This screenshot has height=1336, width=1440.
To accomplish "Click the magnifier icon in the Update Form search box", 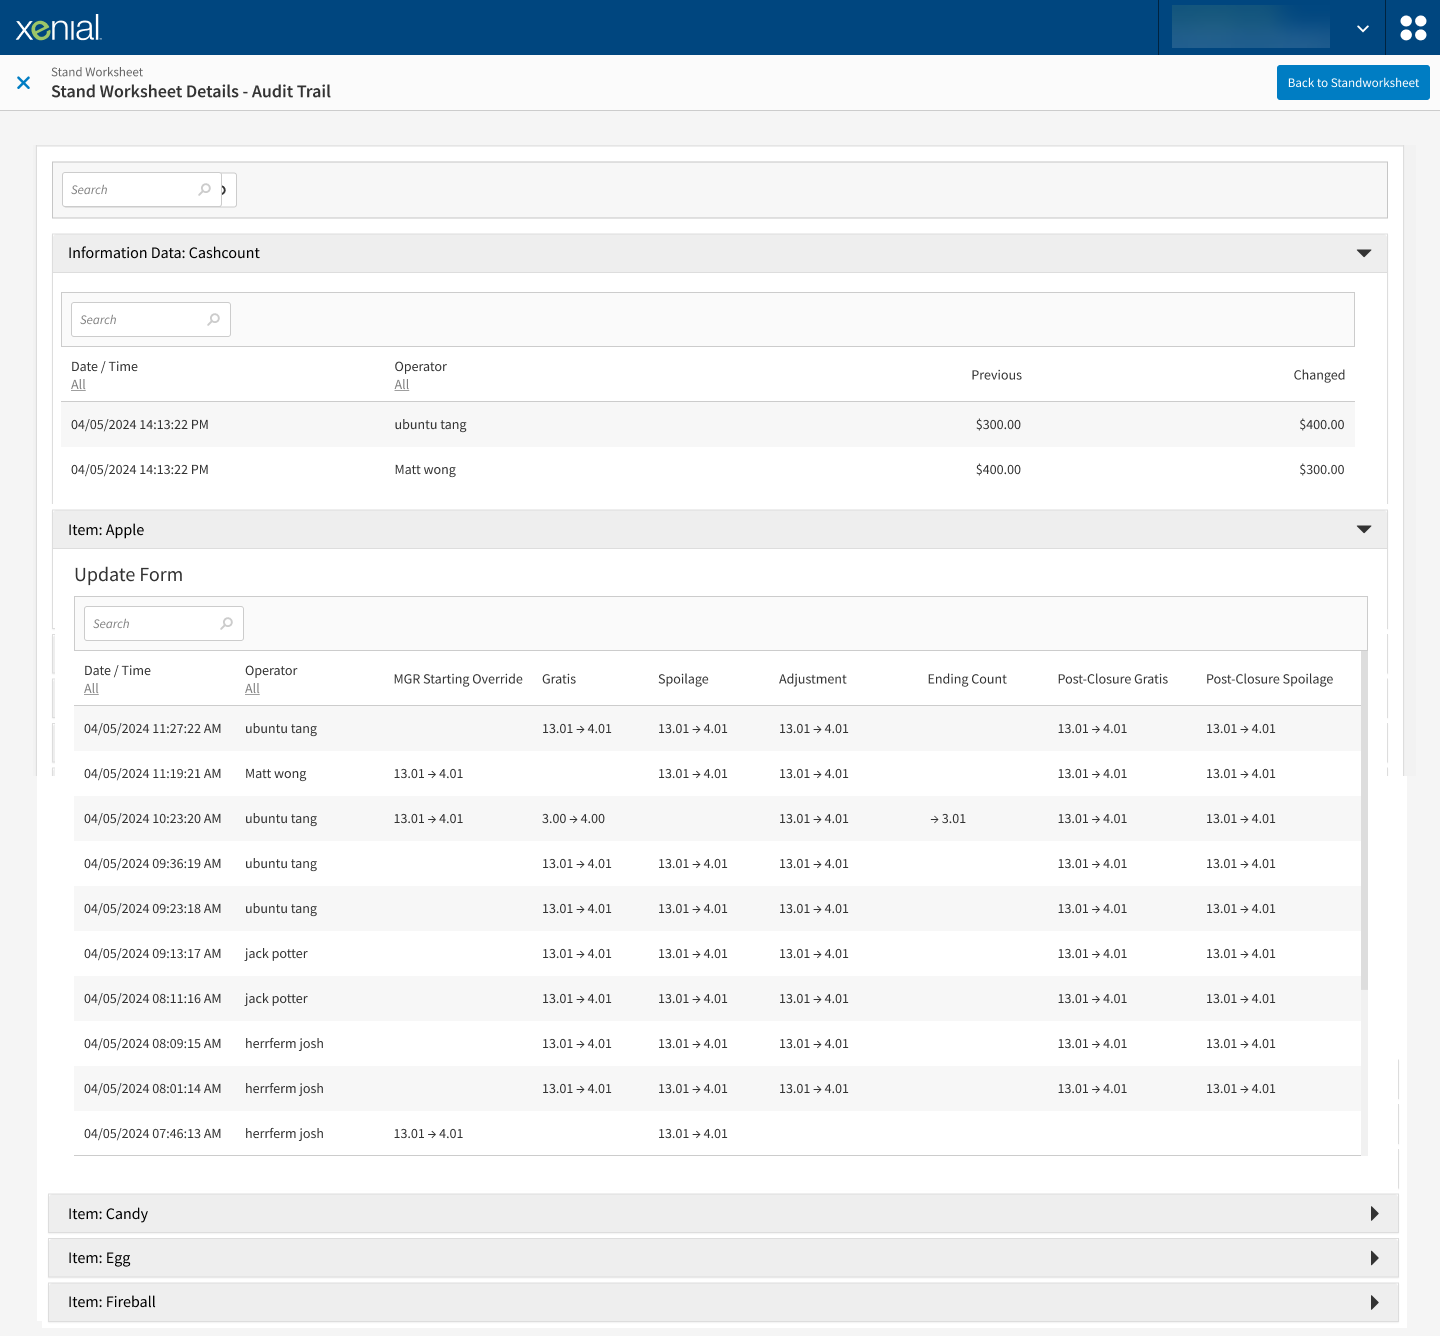I will pos(227,623).
